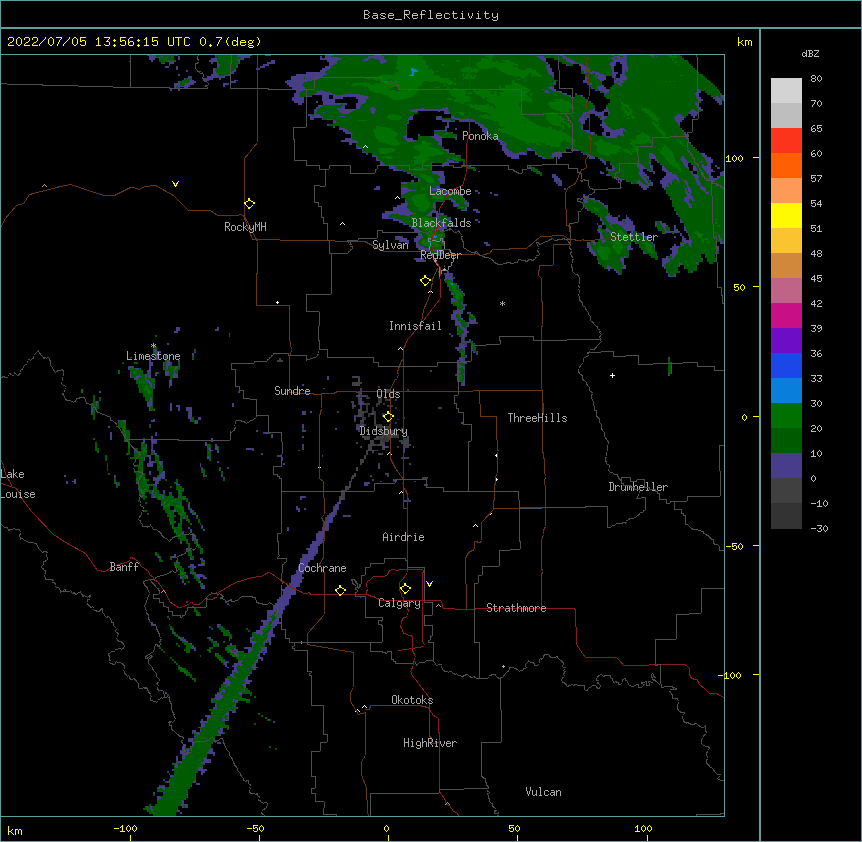Screen dimensions: 862x842
Task: Click the white plus marker west of Drumheller region
Action: pos(612,375)
